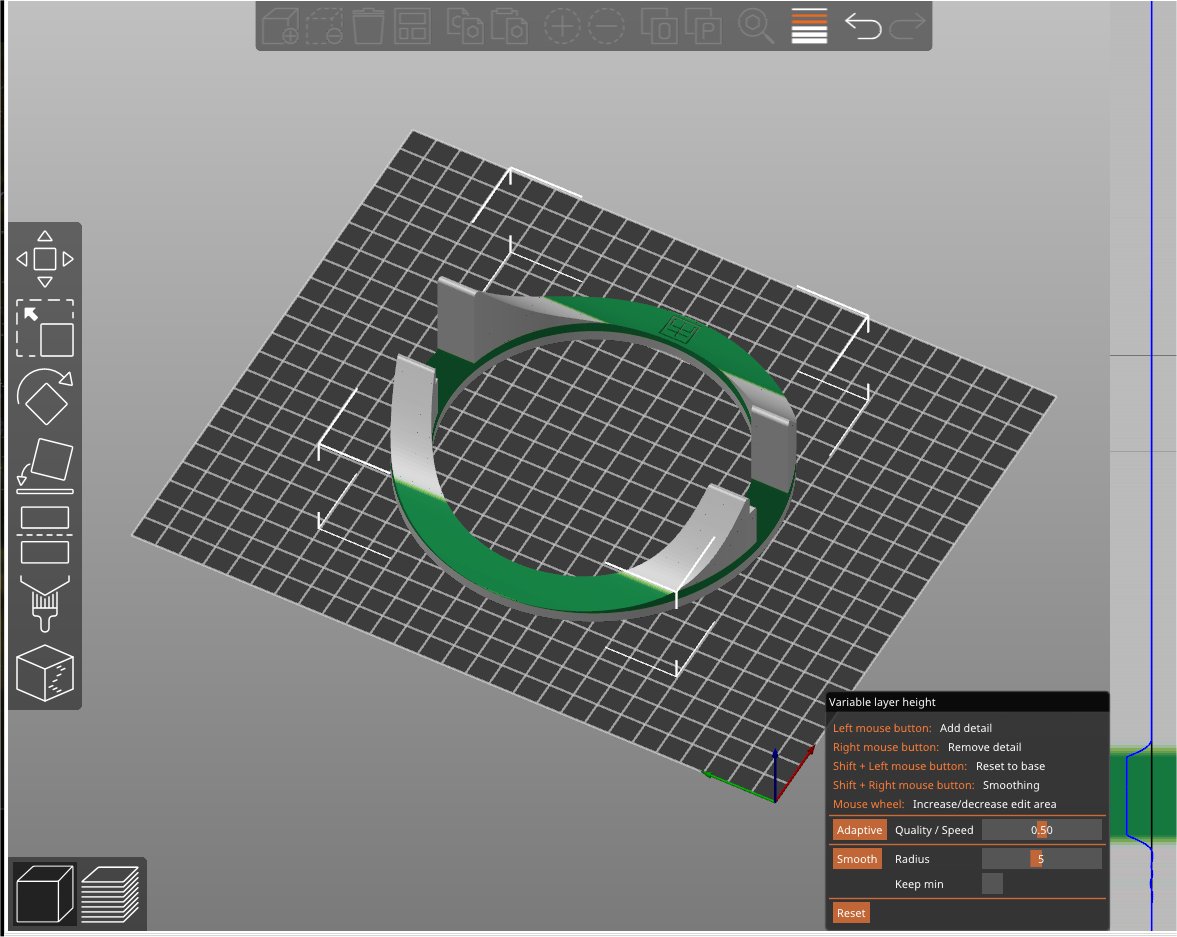Image resolution: width=1177 pixels, height=937 pixels.
Task: Click the Undo arrow
Action: (862, 26)
